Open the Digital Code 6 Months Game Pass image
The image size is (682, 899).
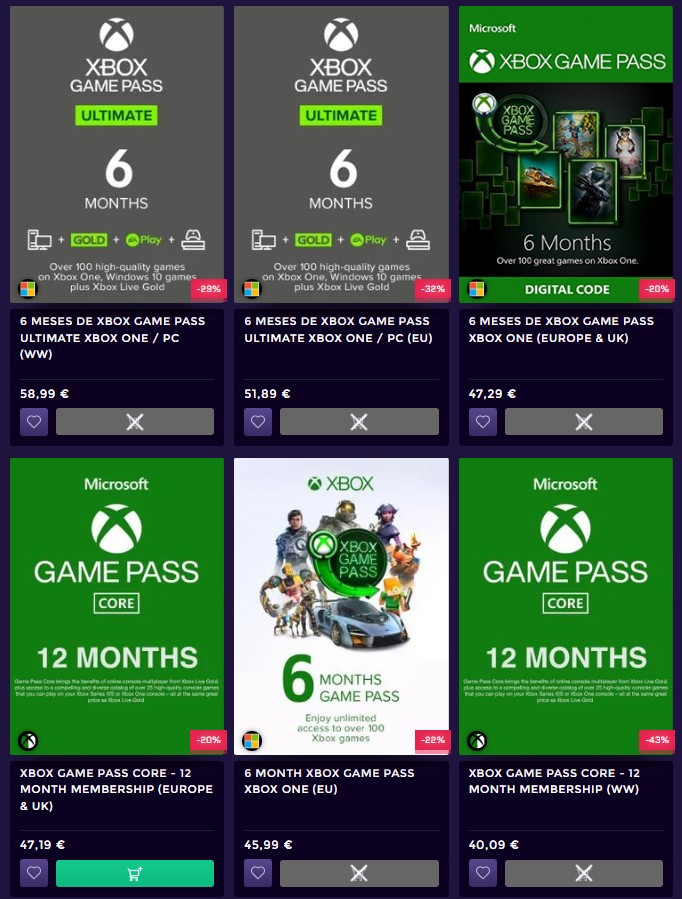(x=566, y=154)
